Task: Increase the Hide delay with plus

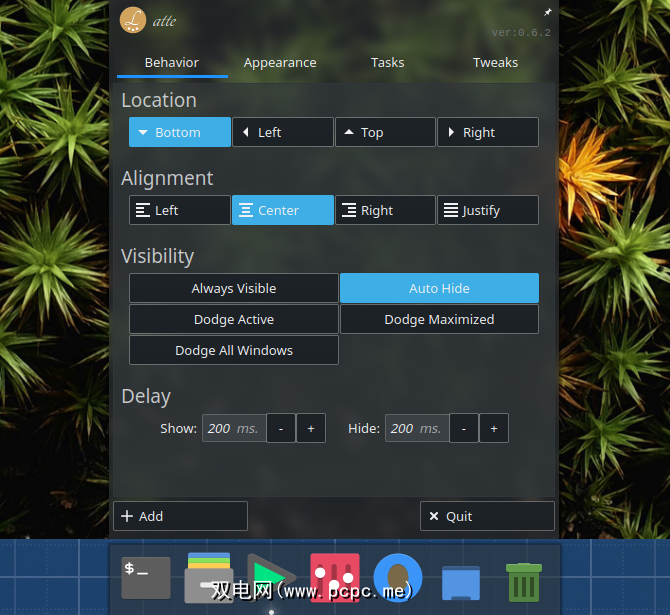Action: point(494,428)
